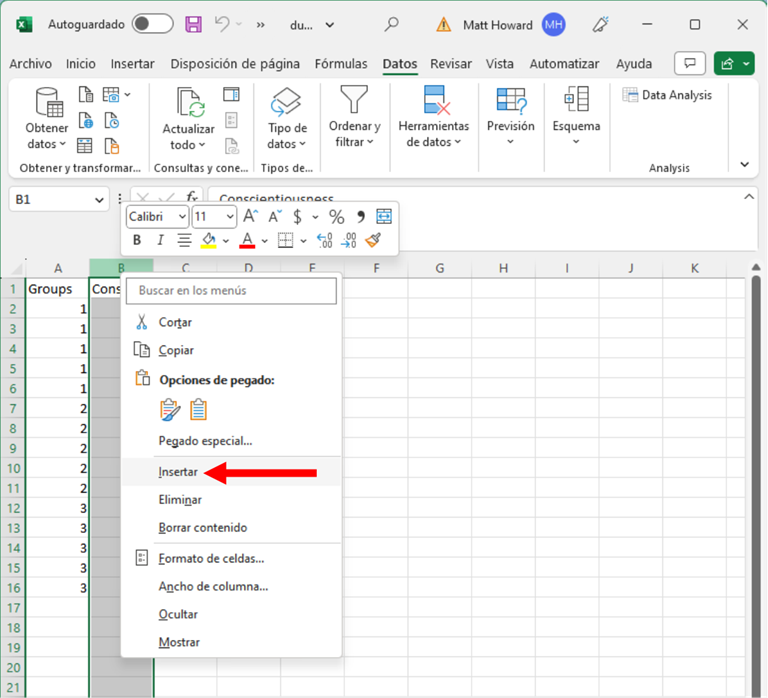The height and width of the screenshot is (698, 768).
Task: Click the Buscar en los menús search field
Action: tap(231, 290)
